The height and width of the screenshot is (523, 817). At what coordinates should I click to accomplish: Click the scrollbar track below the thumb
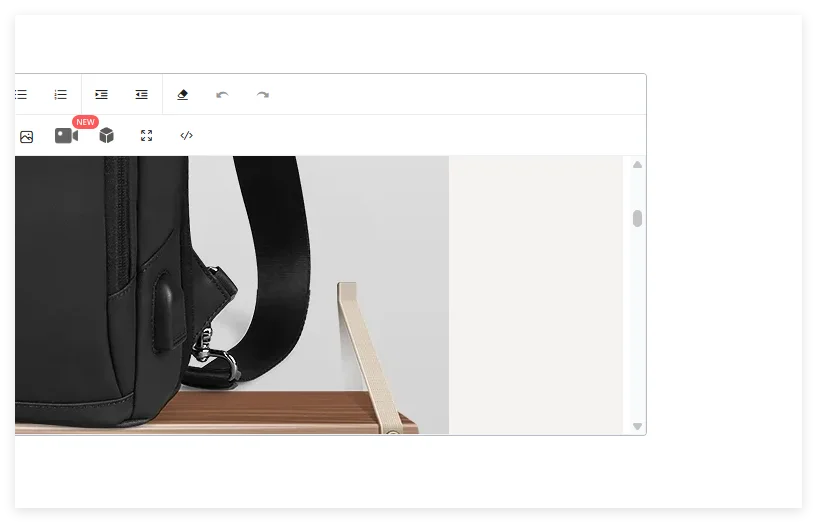coord(637,330)
